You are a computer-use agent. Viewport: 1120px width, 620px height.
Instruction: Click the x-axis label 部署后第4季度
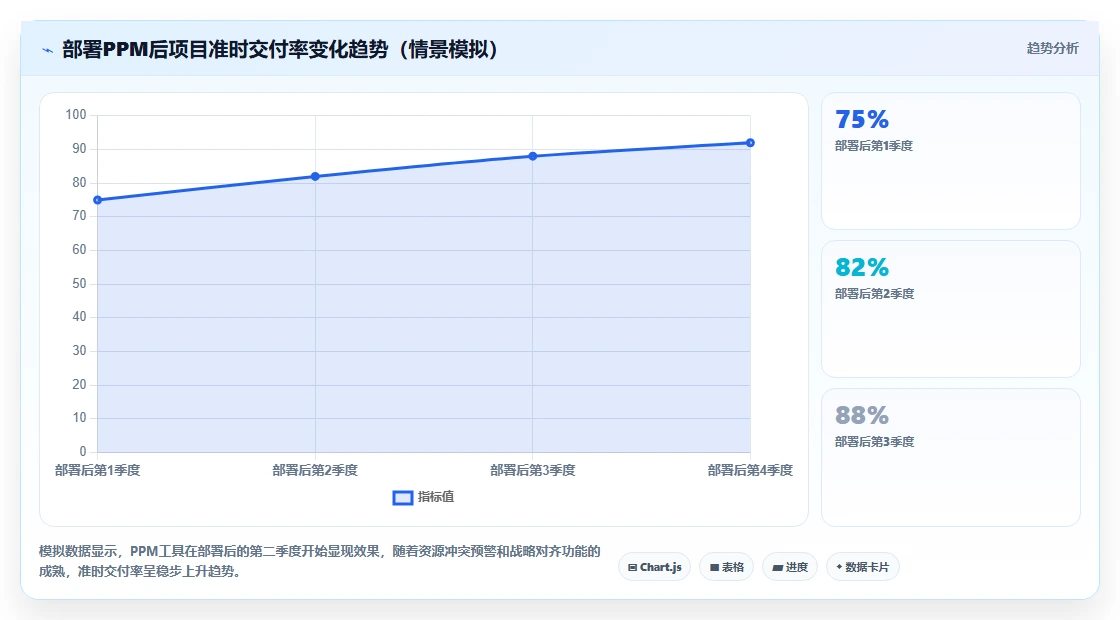(750, 470)
